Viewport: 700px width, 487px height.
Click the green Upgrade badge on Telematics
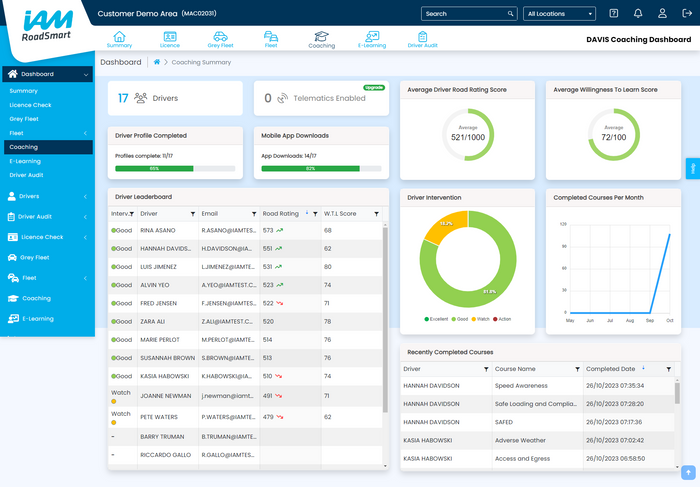click(x=373, y=88)
